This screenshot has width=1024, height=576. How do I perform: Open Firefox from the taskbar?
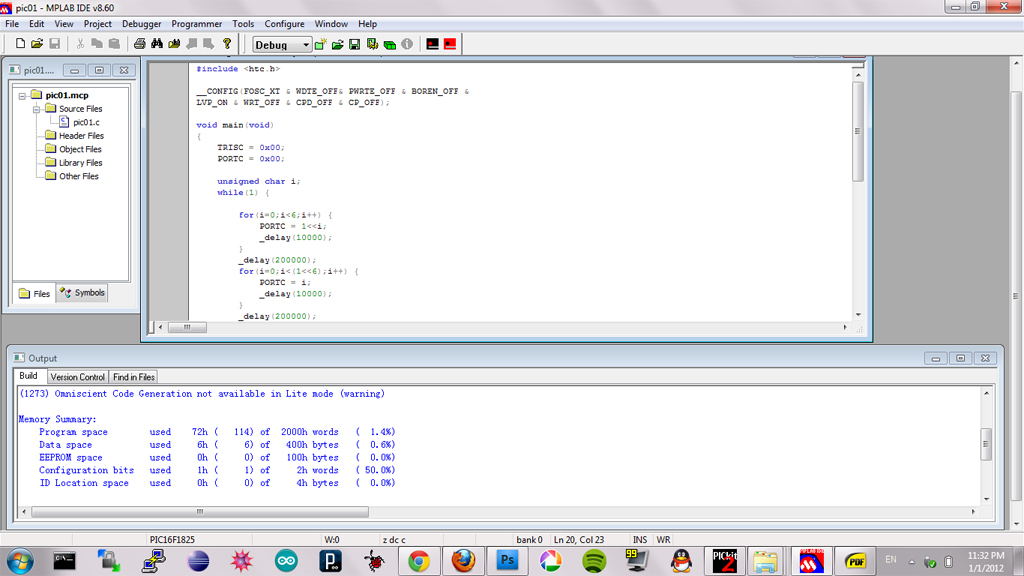pos(463,561)
